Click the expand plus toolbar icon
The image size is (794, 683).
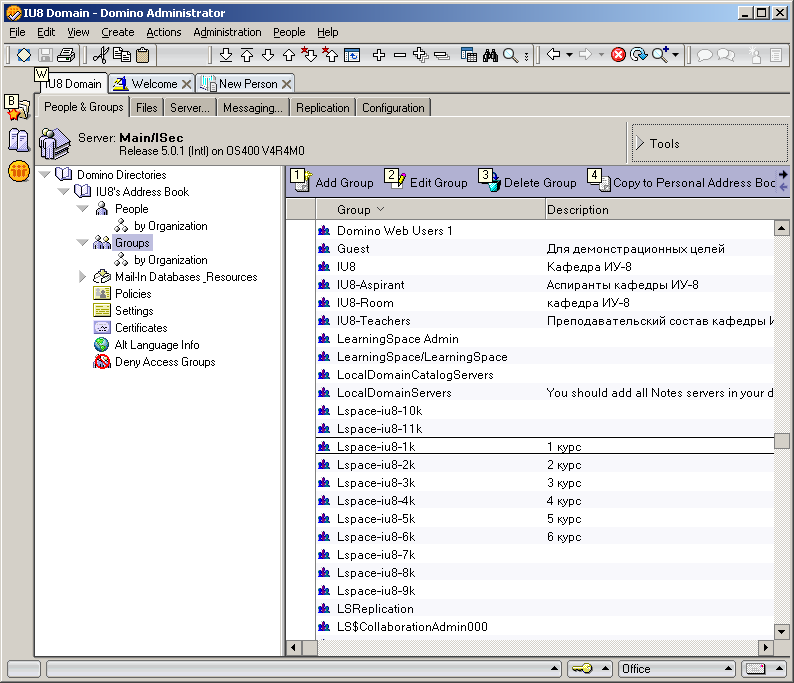379,55
